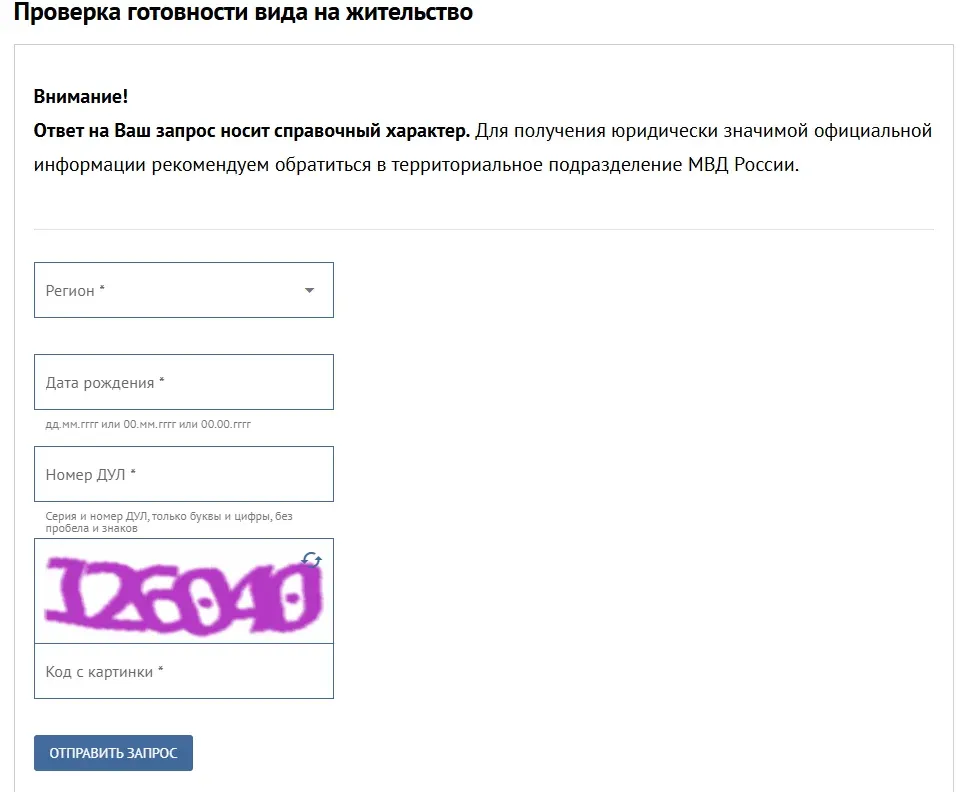The width and height of the screenshot is (977, 792).
Task: Click the Серия и номер ДУЛ hint text
Action: (168, 522)
